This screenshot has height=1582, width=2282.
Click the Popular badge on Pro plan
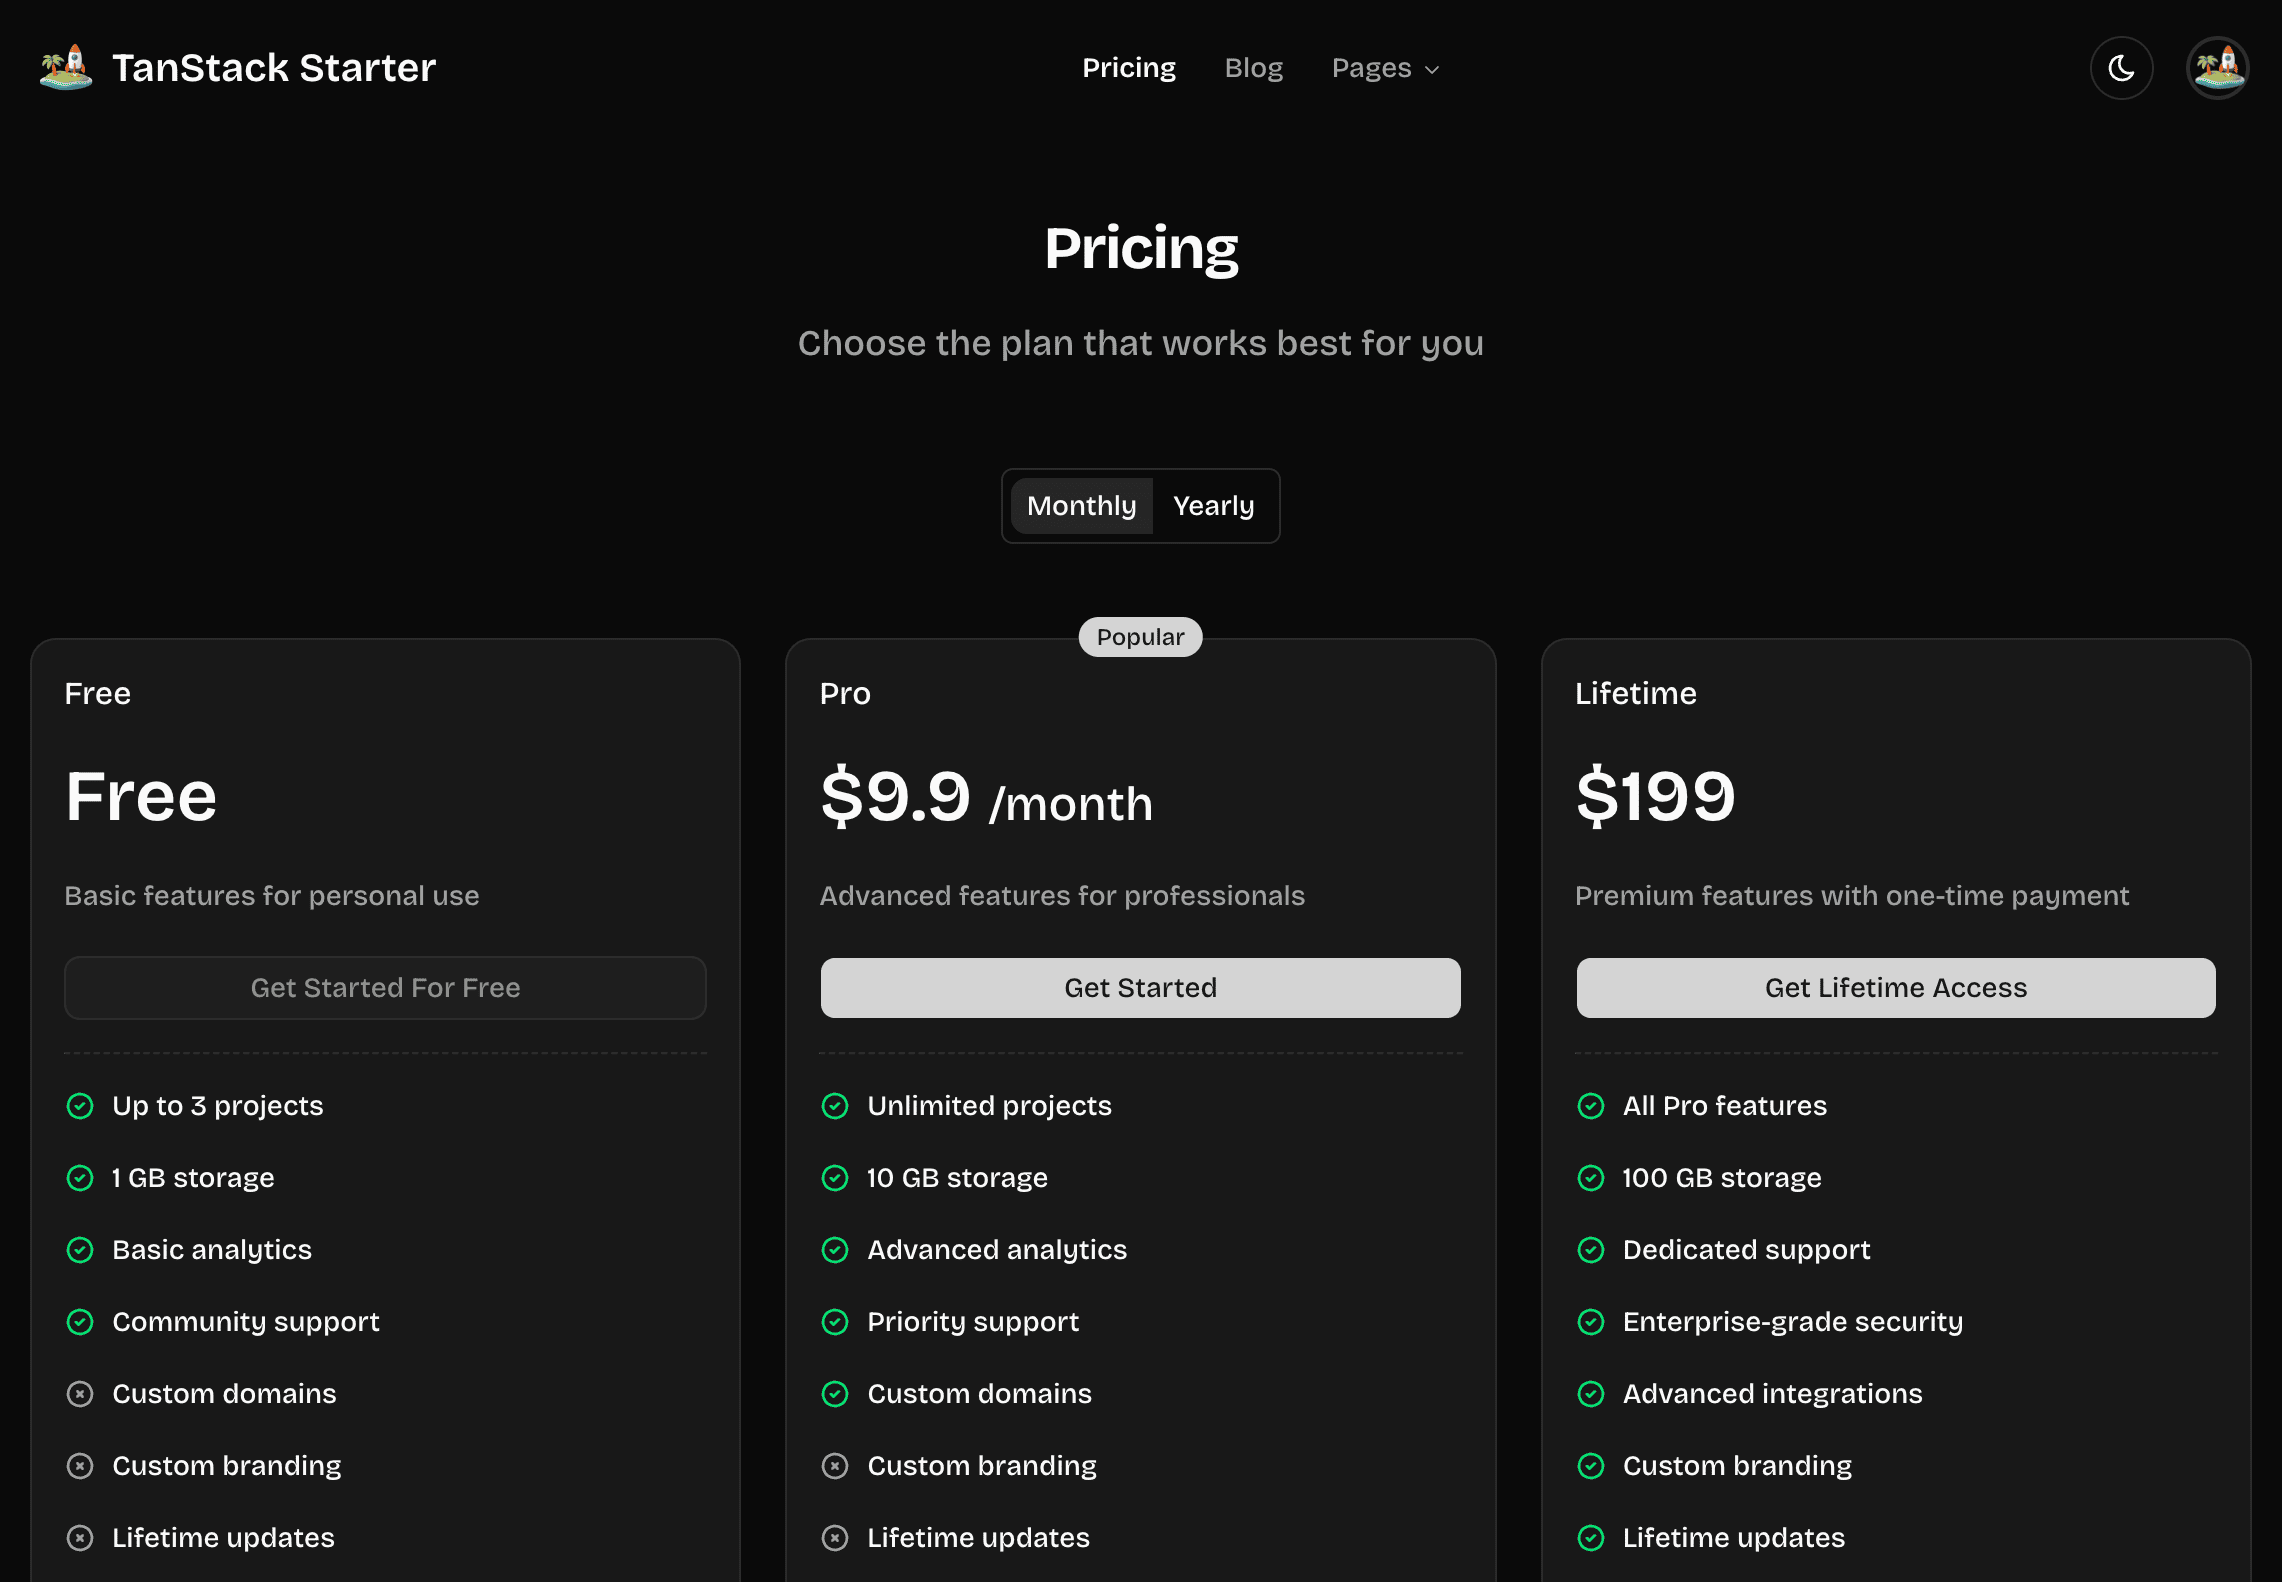click(1140, 637)
